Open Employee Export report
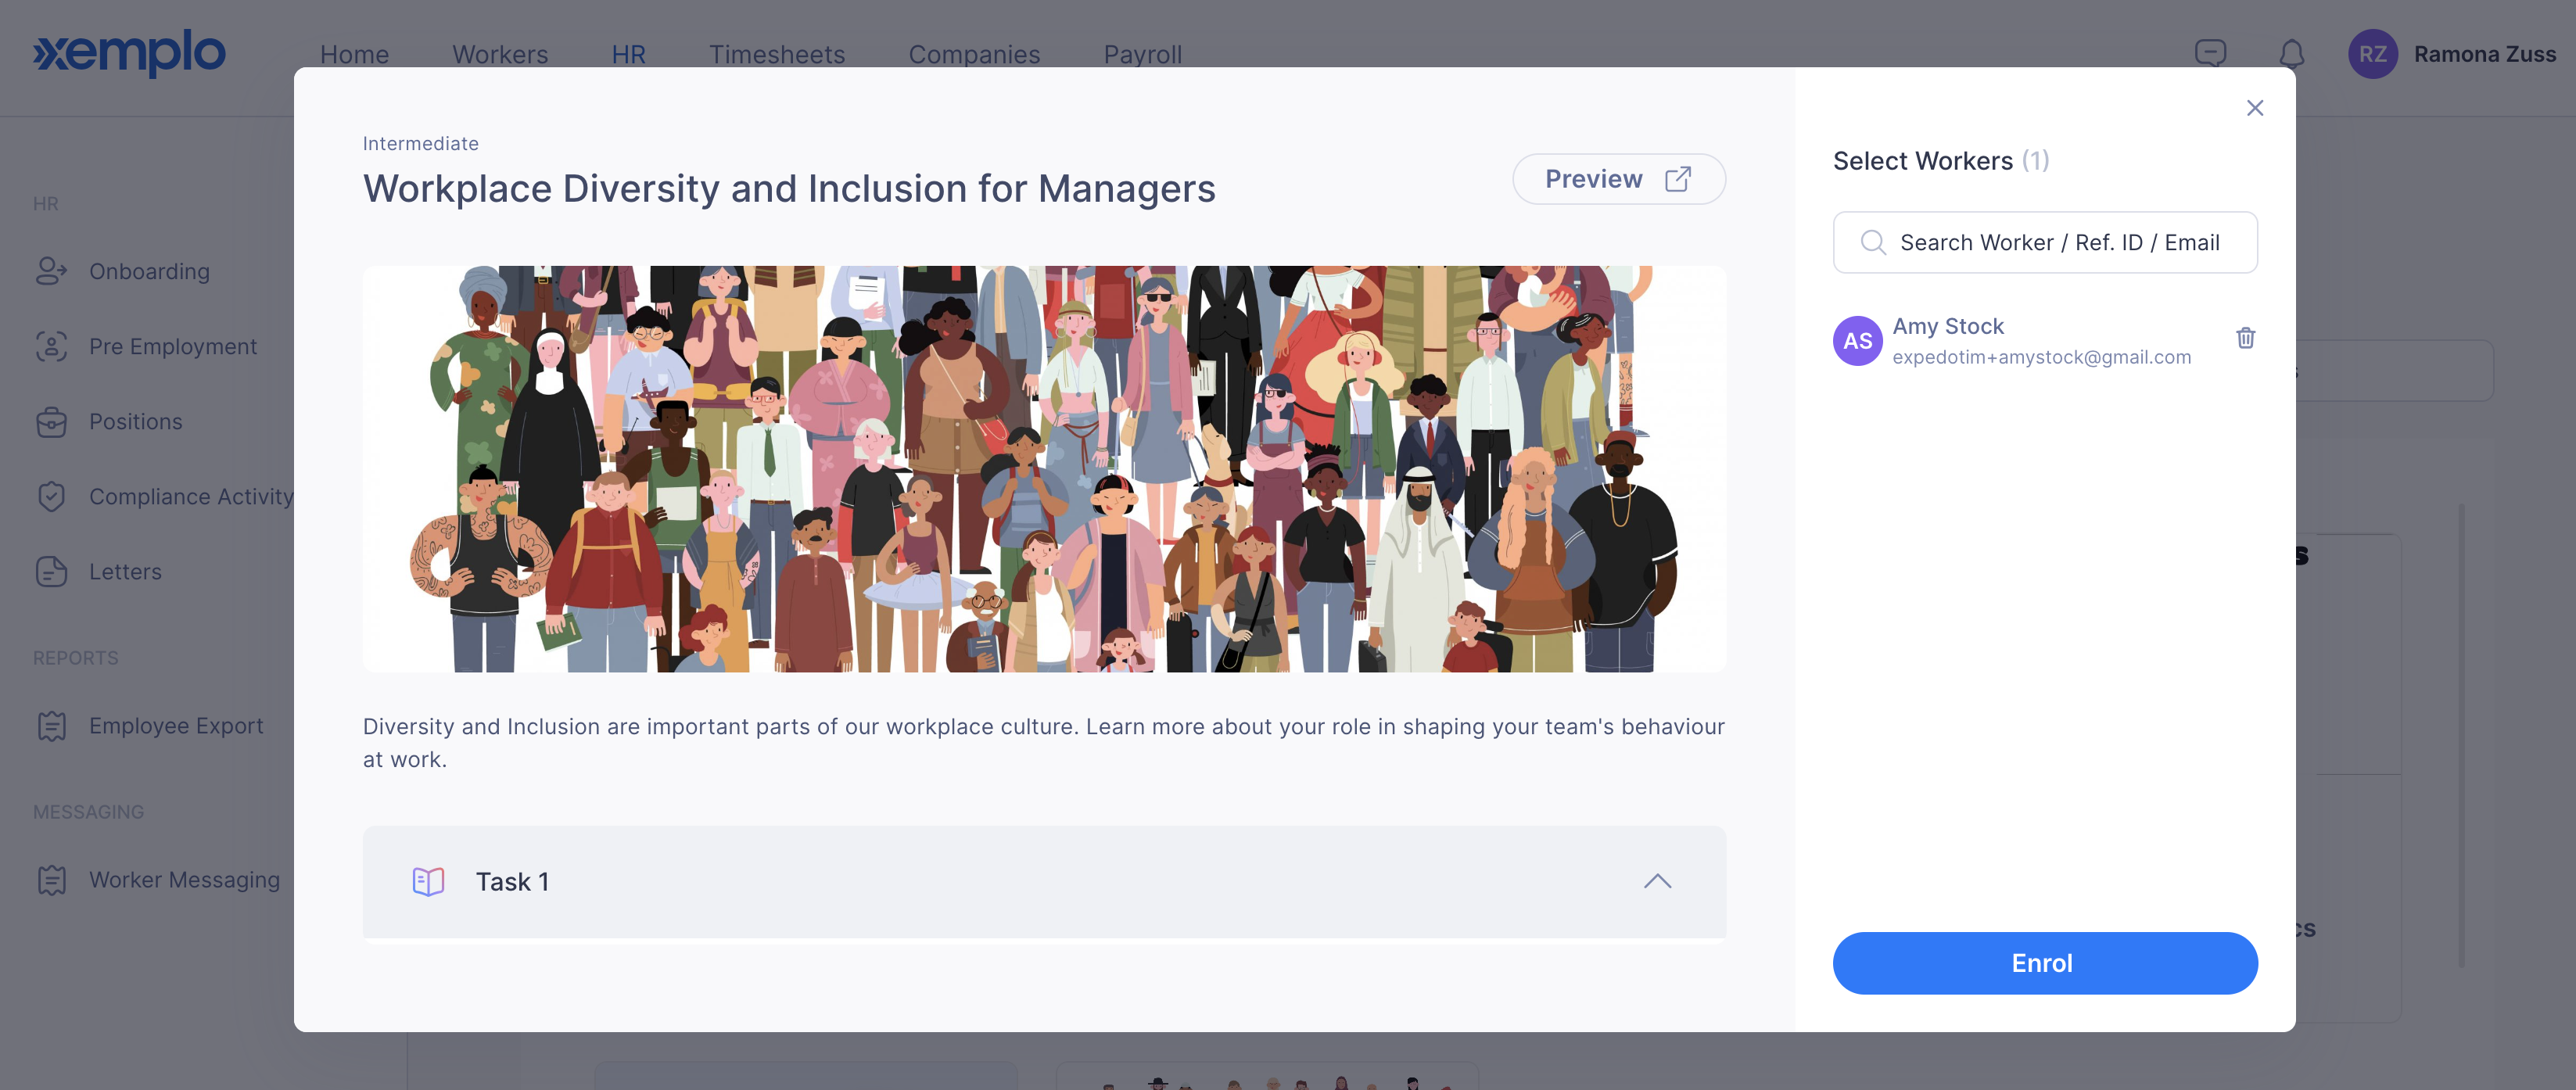The width and height of the screenshot is (2576, 1090). [x=176, y=725]
